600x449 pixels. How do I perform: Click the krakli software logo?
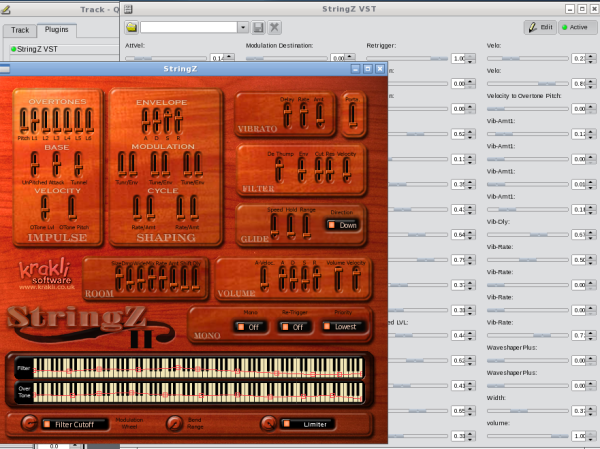43,271
